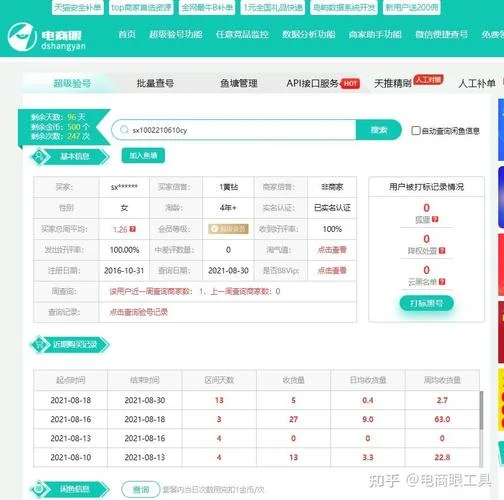Click the 起点时间 column header
504x500 pixels.
pyautogui.click(x=71, y=380)
